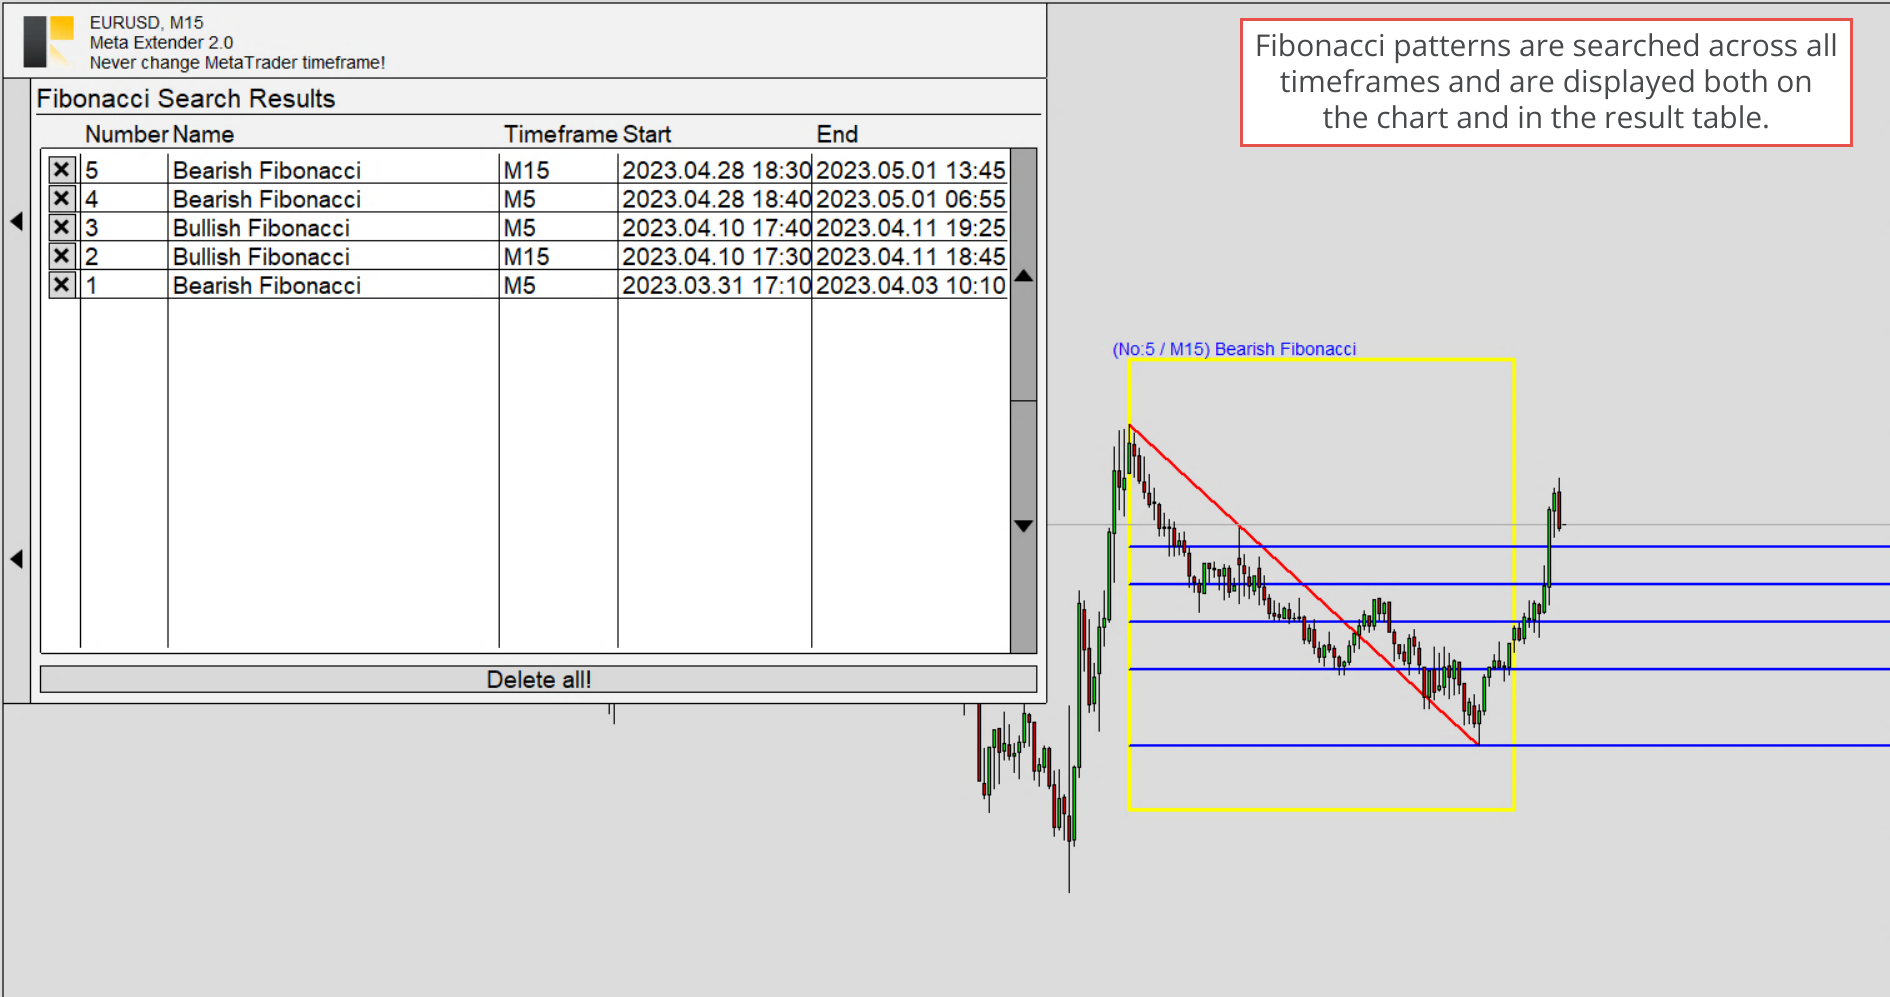Click end date 2023.05.01 06:55

pyautogui.click(x=911, y=199)
